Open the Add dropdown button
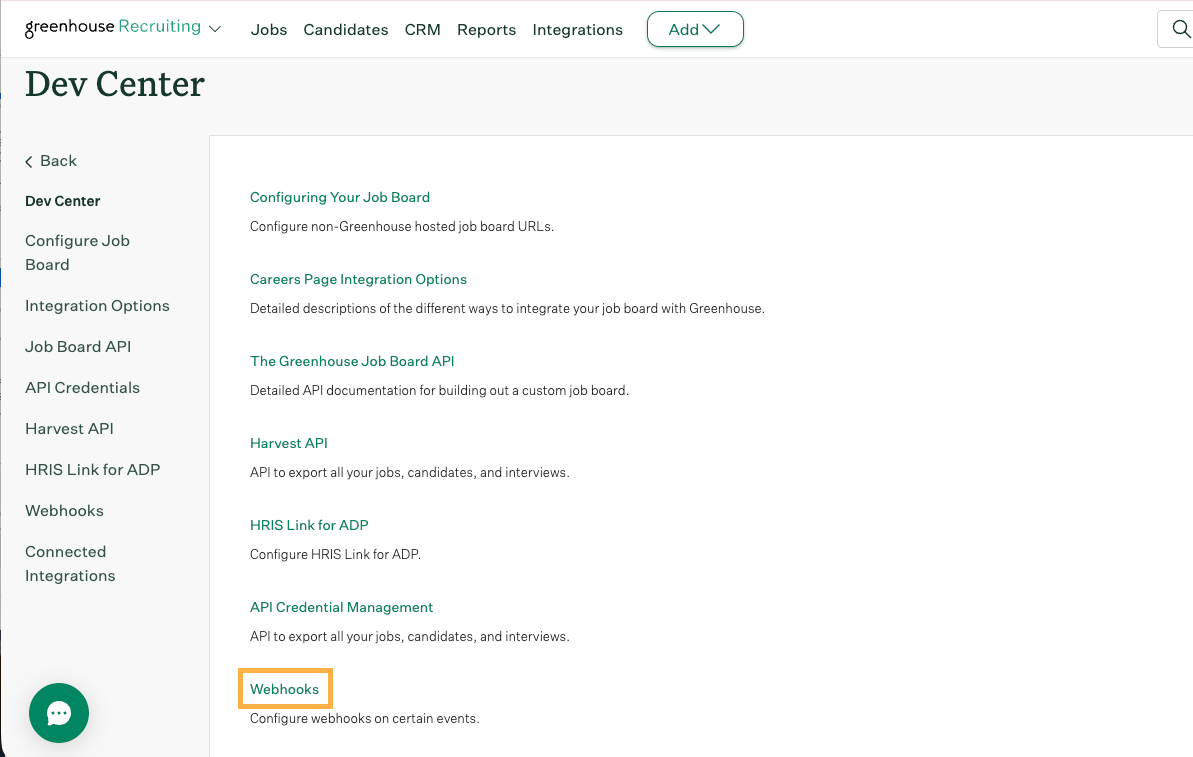Screen dimensions: 1193x757 click(695, 29)
